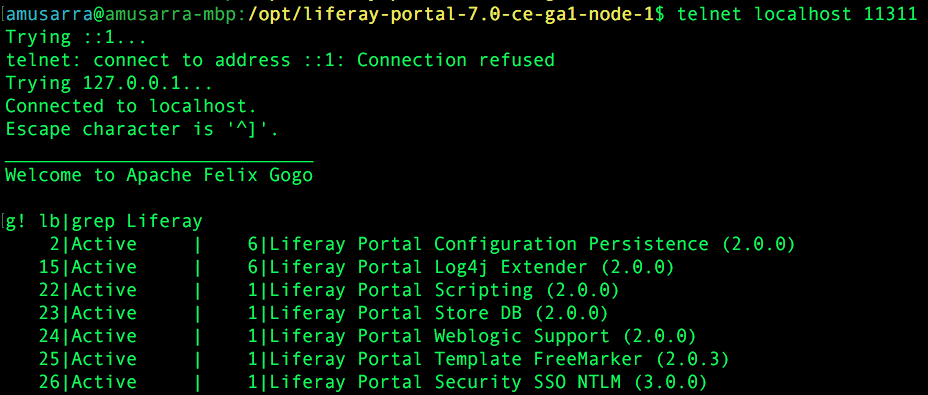This screenshot has width=928, height=395.
Task: Click bundle ID 26 in the list
Action: click(50, 383)
